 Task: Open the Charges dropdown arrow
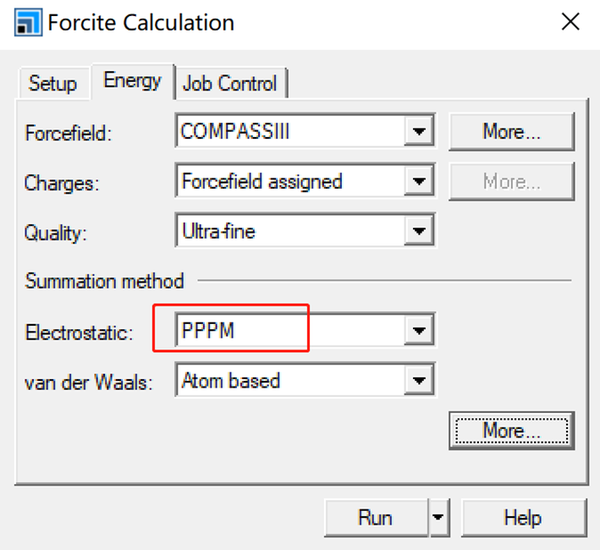[x=420, y=182]
